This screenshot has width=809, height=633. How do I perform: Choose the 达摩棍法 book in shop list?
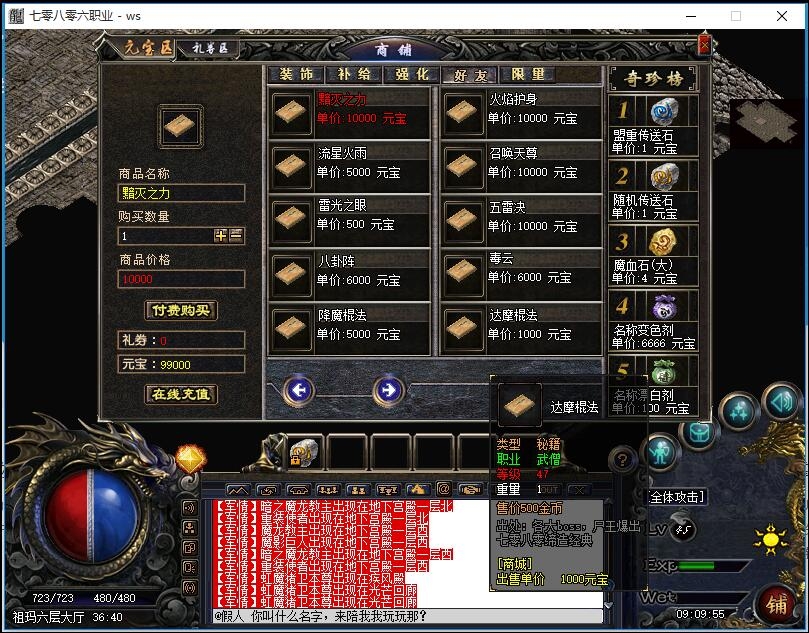(x=465, y=326)
